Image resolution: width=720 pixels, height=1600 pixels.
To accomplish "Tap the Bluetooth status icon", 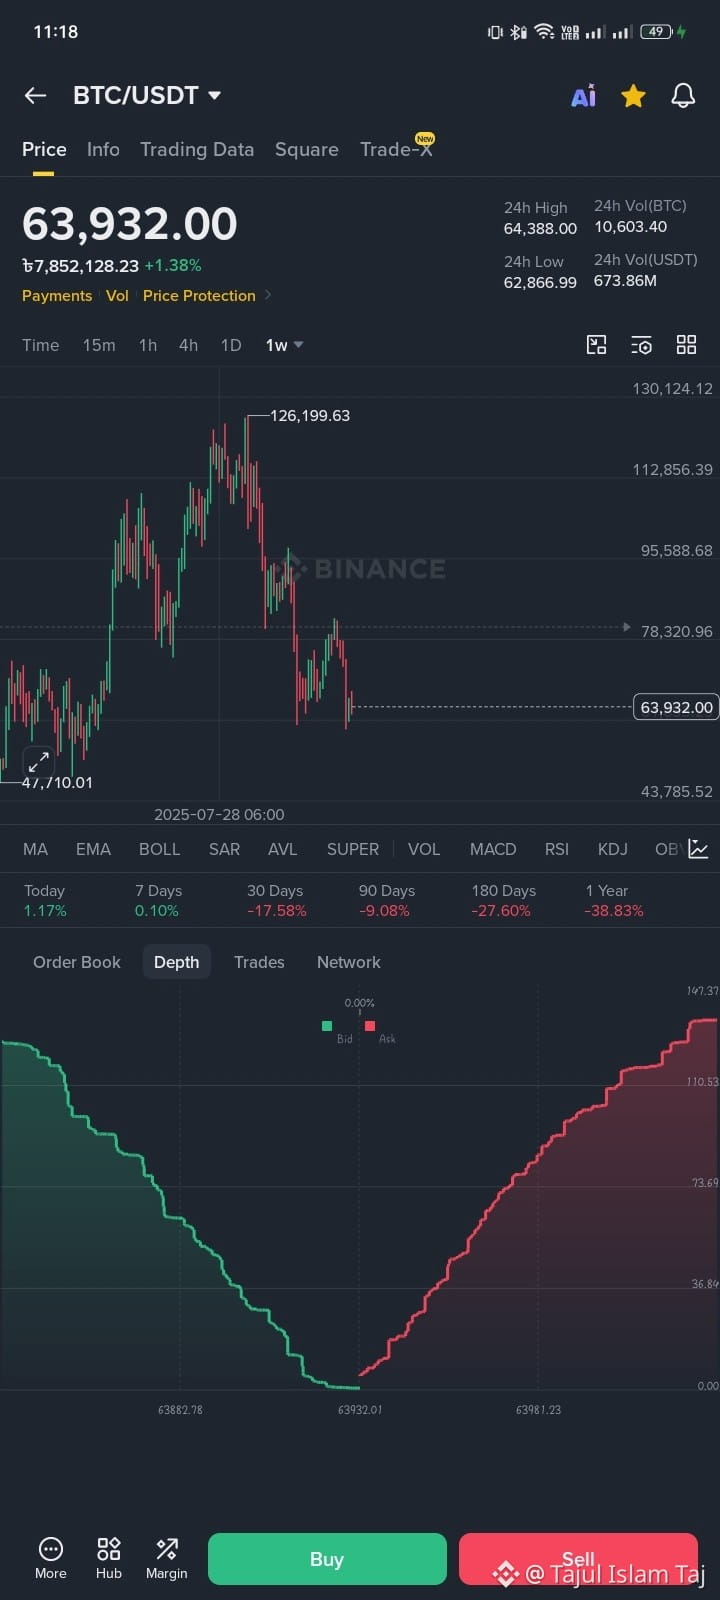I will click(x=518, y=32).
